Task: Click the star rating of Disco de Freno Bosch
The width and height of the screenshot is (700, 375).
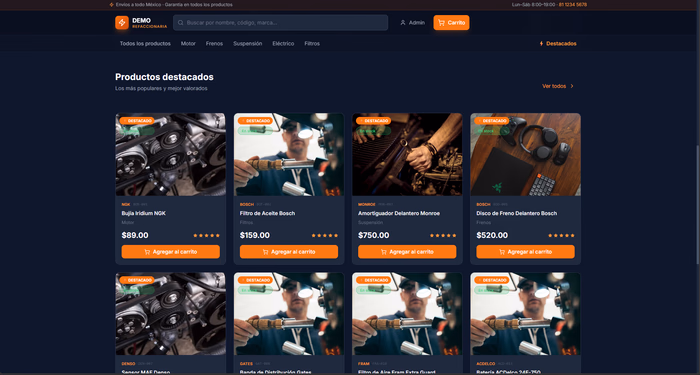Action: (561, 235)
